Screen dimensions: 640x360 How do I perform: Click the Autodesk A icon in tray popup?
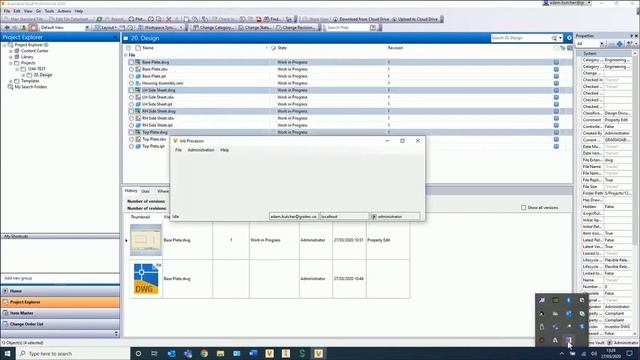555,340
